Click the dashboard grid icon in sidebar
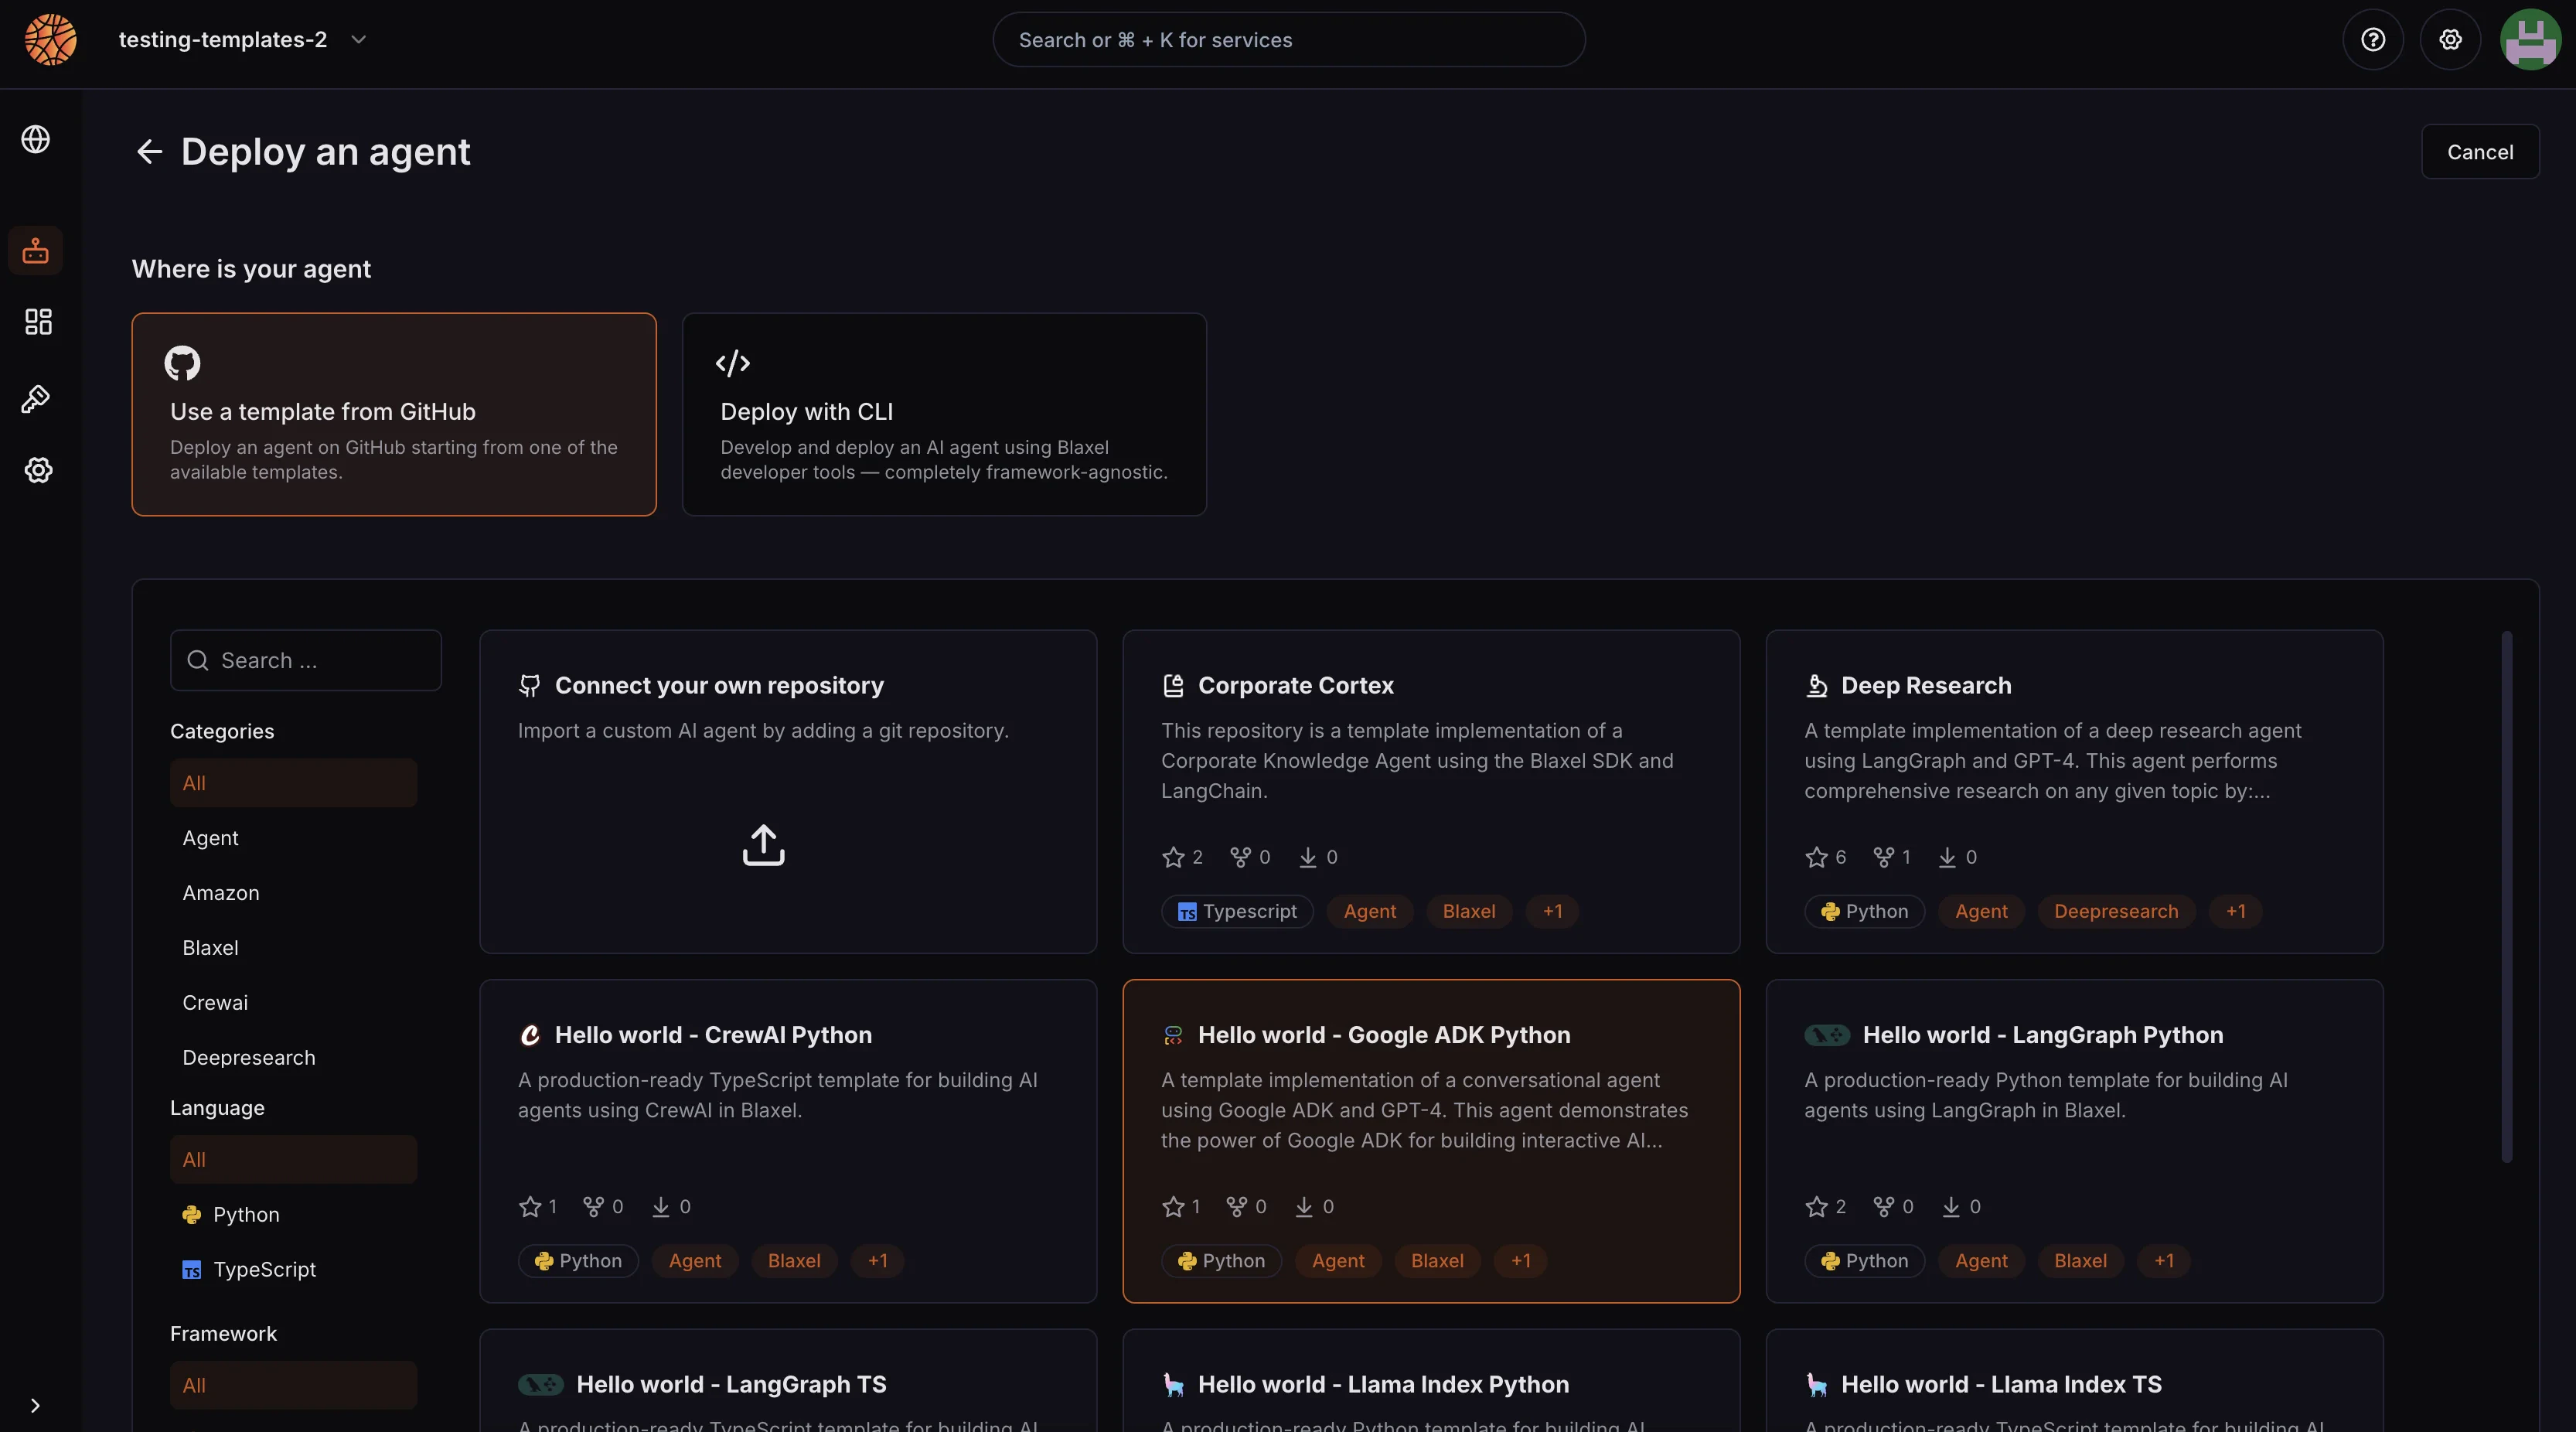The height and width of the screenshot is (1432, 2576). (x=37, y=322)
